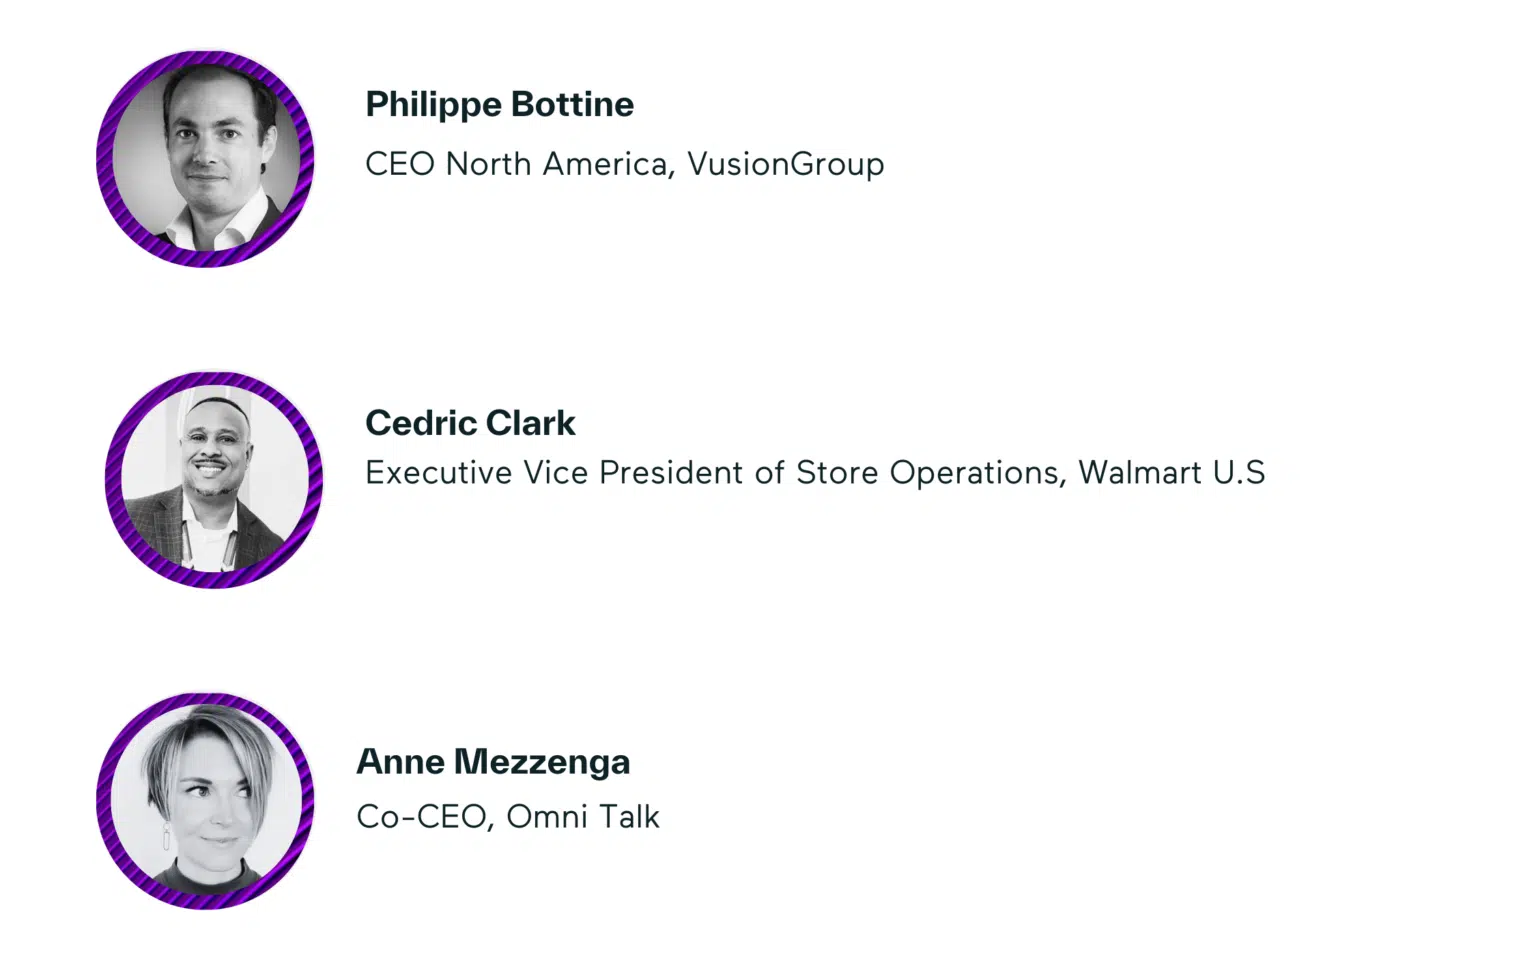Click the word VusionGroup

785,164
